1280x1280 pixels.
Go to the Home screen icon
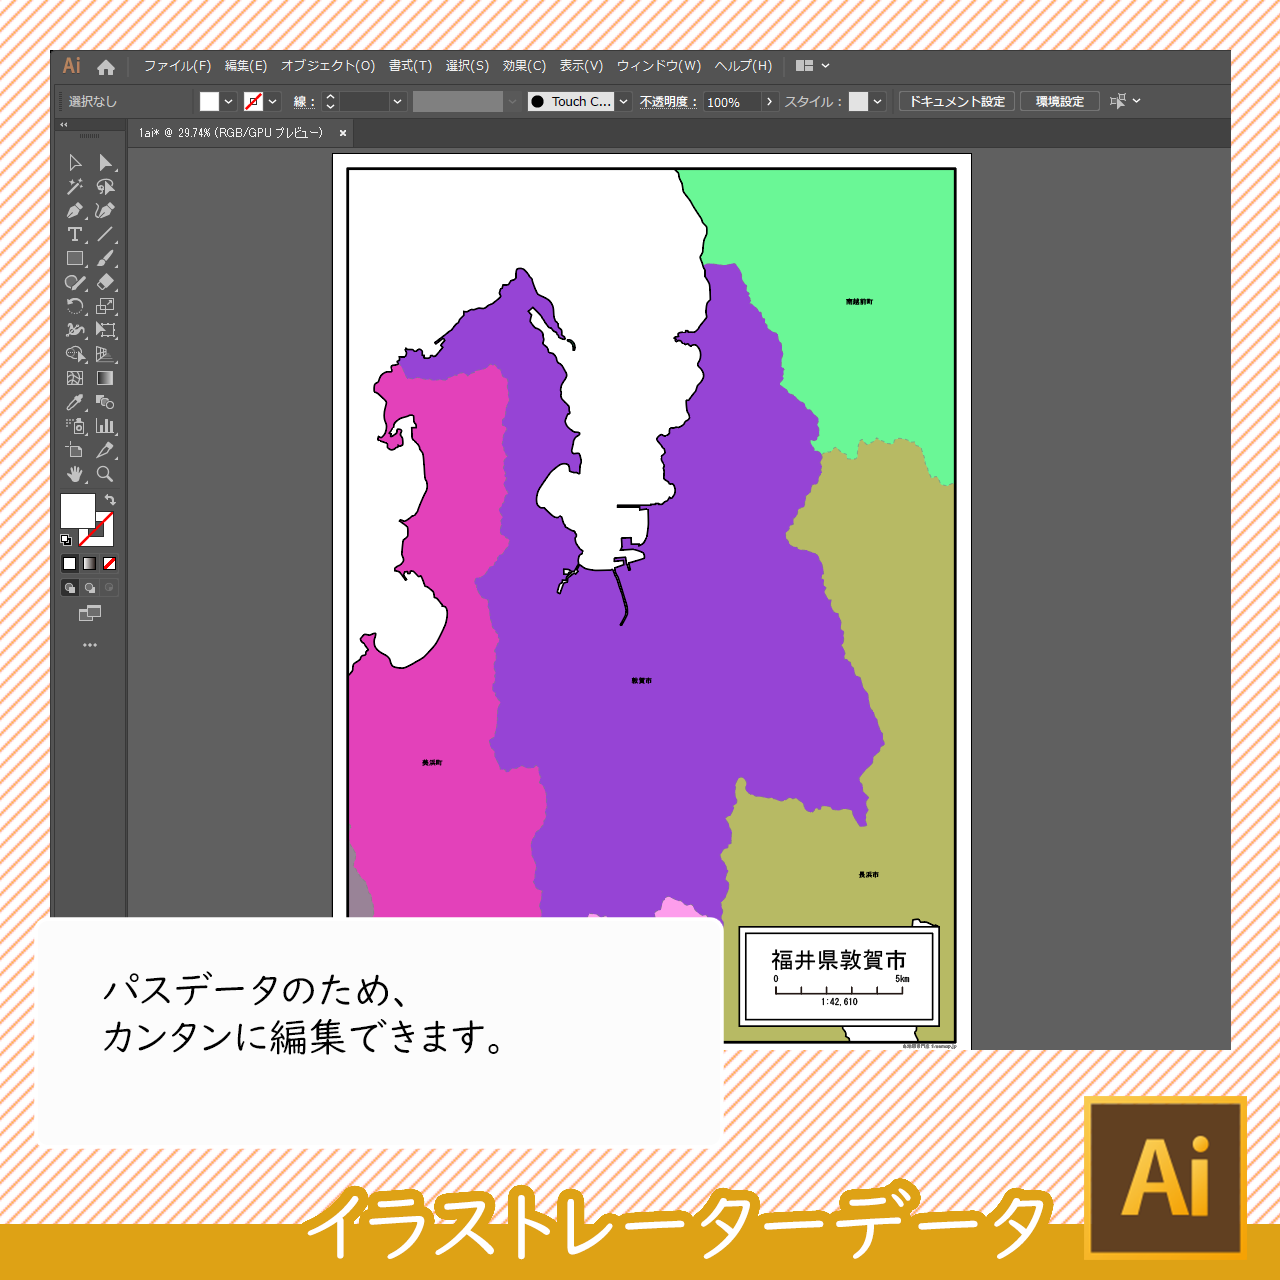tap(106, 67)
